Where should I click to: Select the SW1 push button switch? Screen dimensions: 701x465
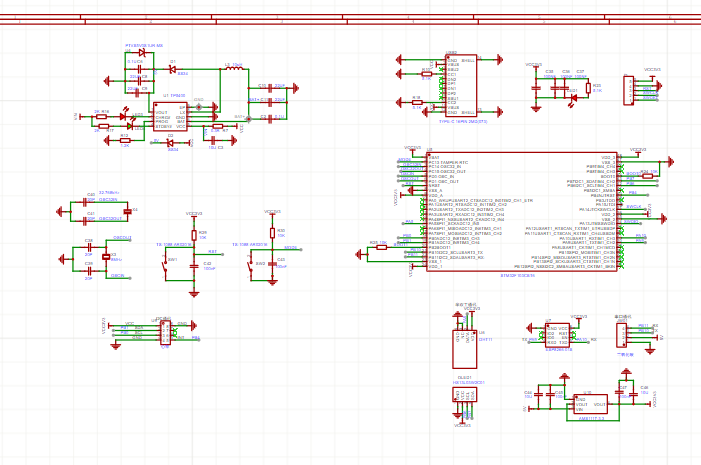[x=166, y=264]
